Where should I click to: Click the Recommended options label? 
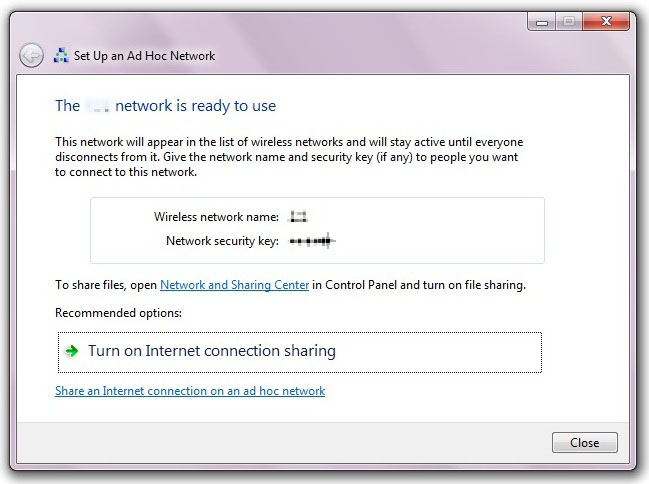pos(118,313)
